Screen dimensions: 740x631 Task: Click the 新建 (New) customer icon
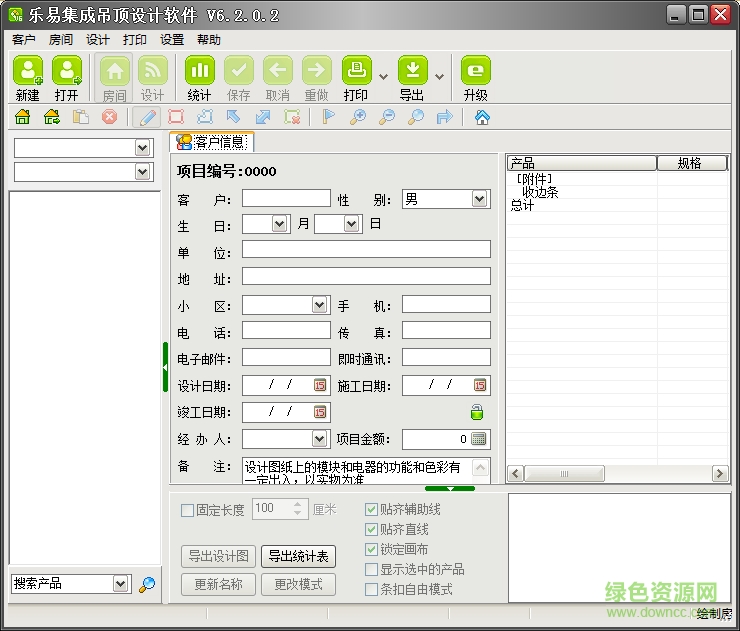(x=27, y=70)
